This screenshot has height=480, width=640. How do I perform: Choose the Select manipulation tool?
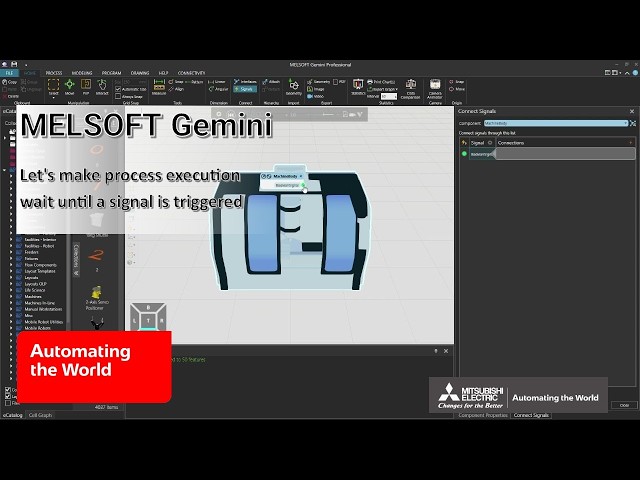[x=53, y=87]
